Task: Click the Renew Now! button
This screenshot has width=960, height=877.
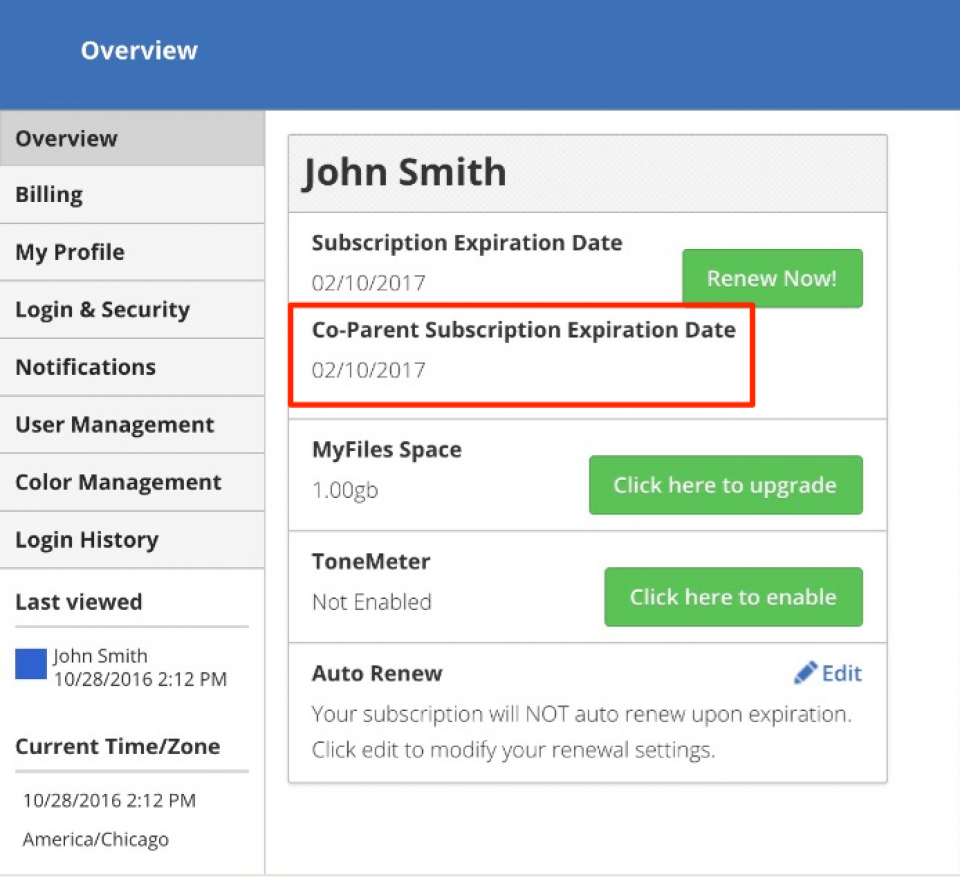Action: 772,278
